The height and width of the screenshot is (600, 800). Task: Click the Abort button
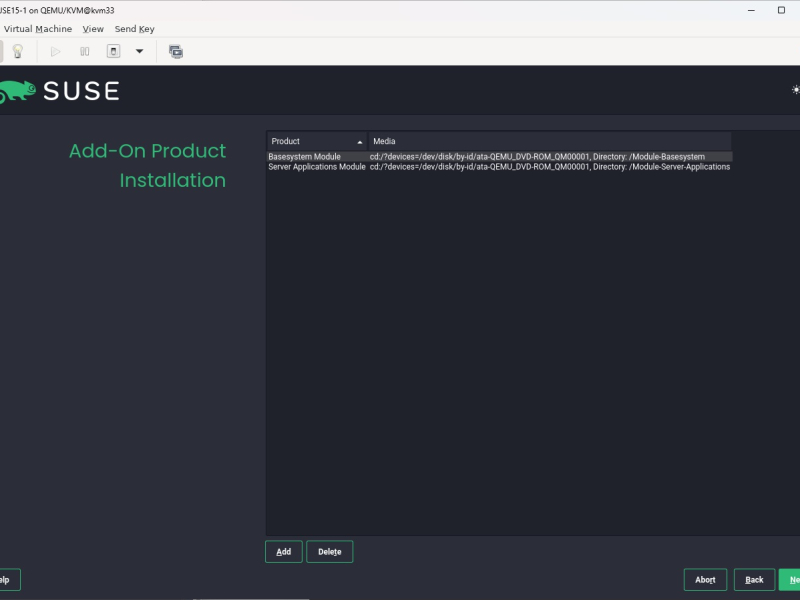705,580
